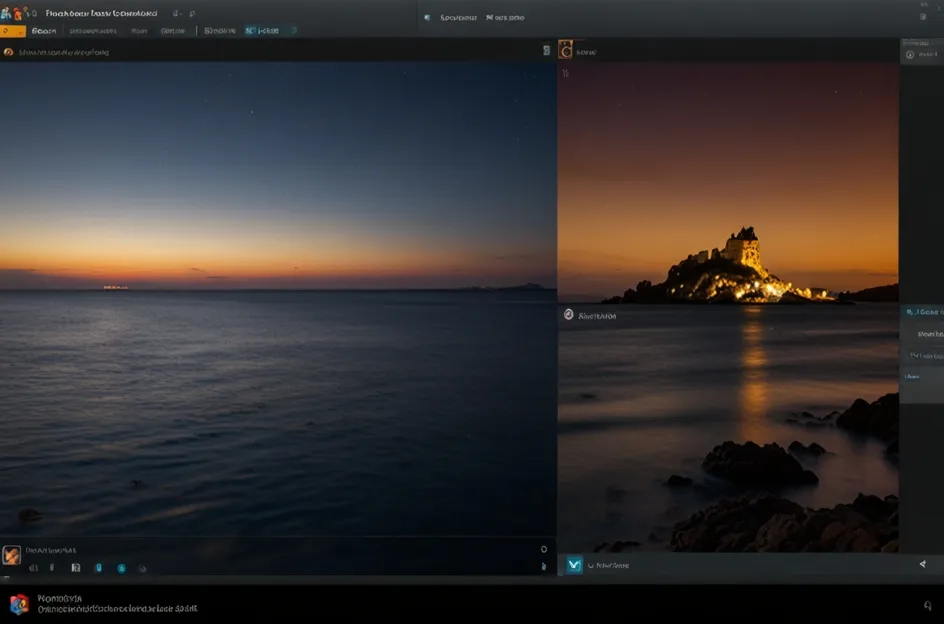Click the teal round icon in the bottom toolbar
The height and width of the screenshot is (624, 944).
point(121,568)
